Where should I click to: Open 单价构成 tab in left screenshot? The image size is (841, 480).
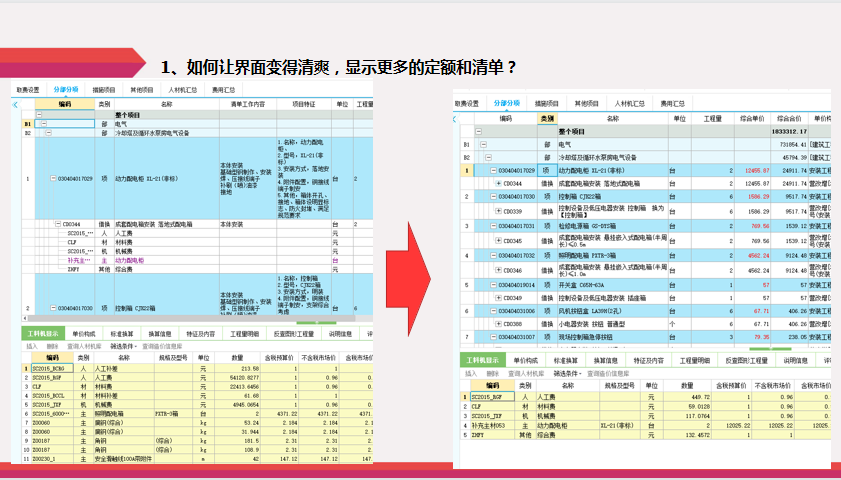point(84,334)
